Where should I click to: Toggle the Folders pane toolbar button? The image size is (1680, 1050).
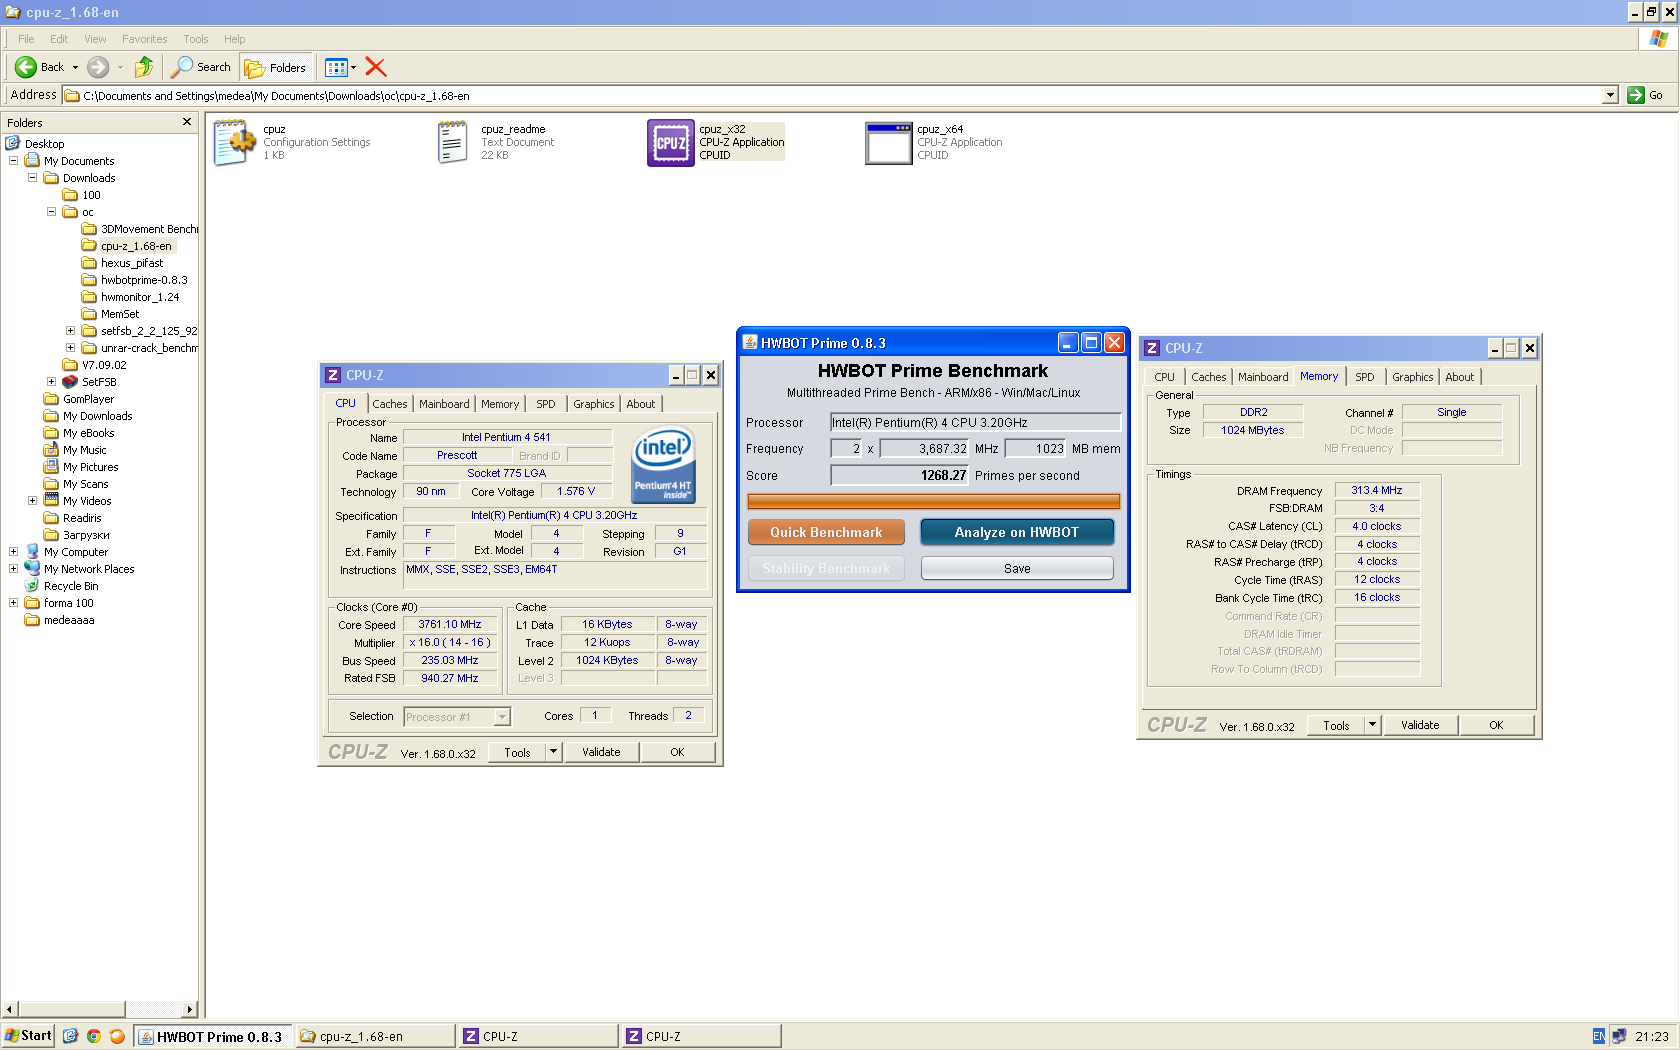tap(276, 67)
